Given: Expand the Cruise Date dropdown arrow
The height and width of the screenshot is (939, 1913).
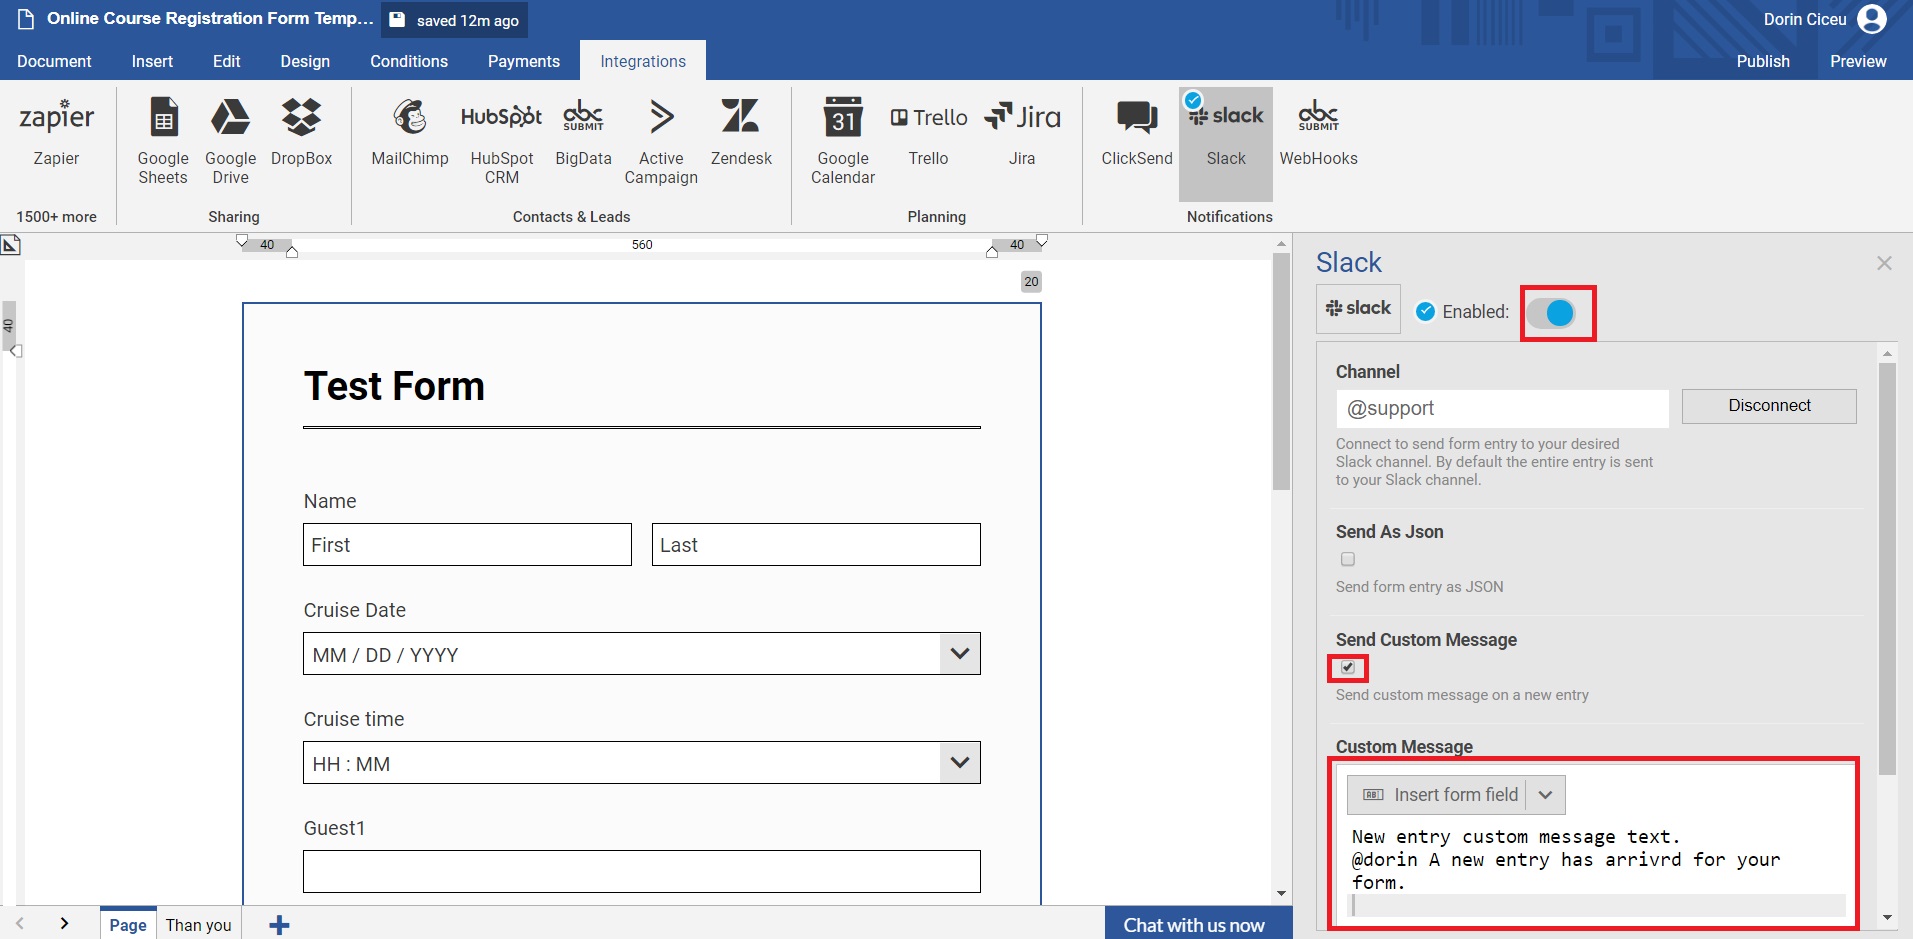Looking at the screenshot, I should pos(959,654).
